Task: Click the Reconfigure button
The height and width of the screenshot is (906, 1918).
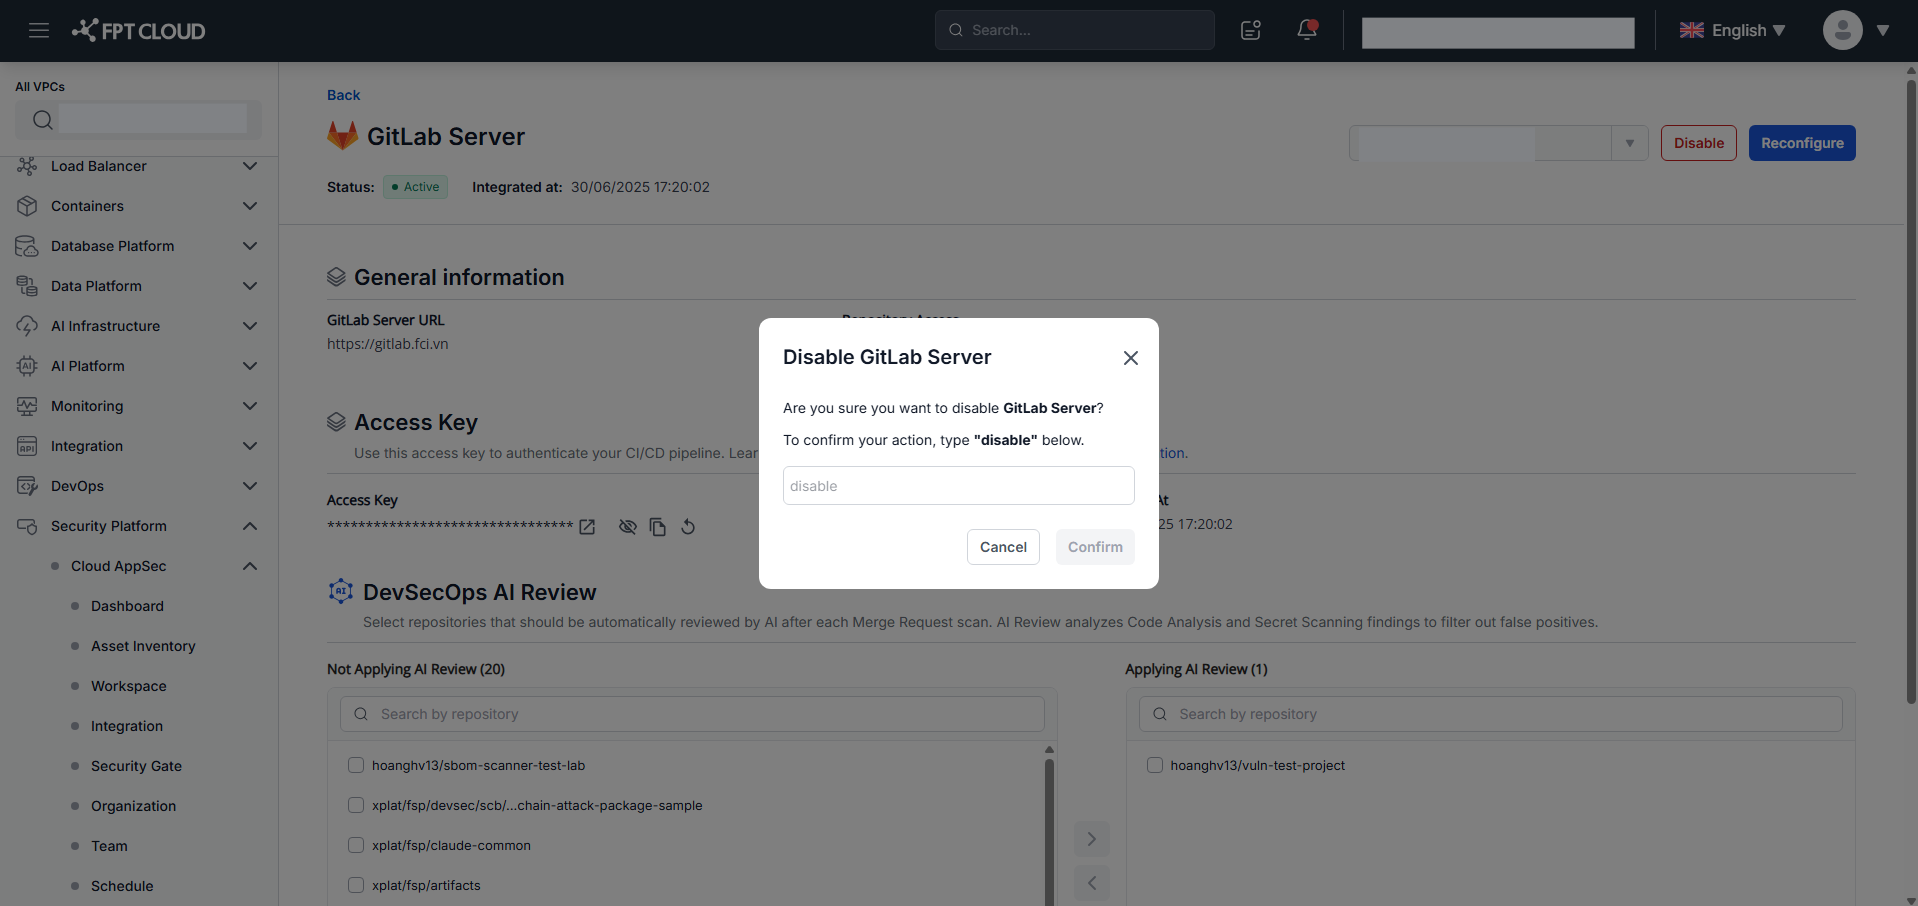Action: coord(1802,143)
